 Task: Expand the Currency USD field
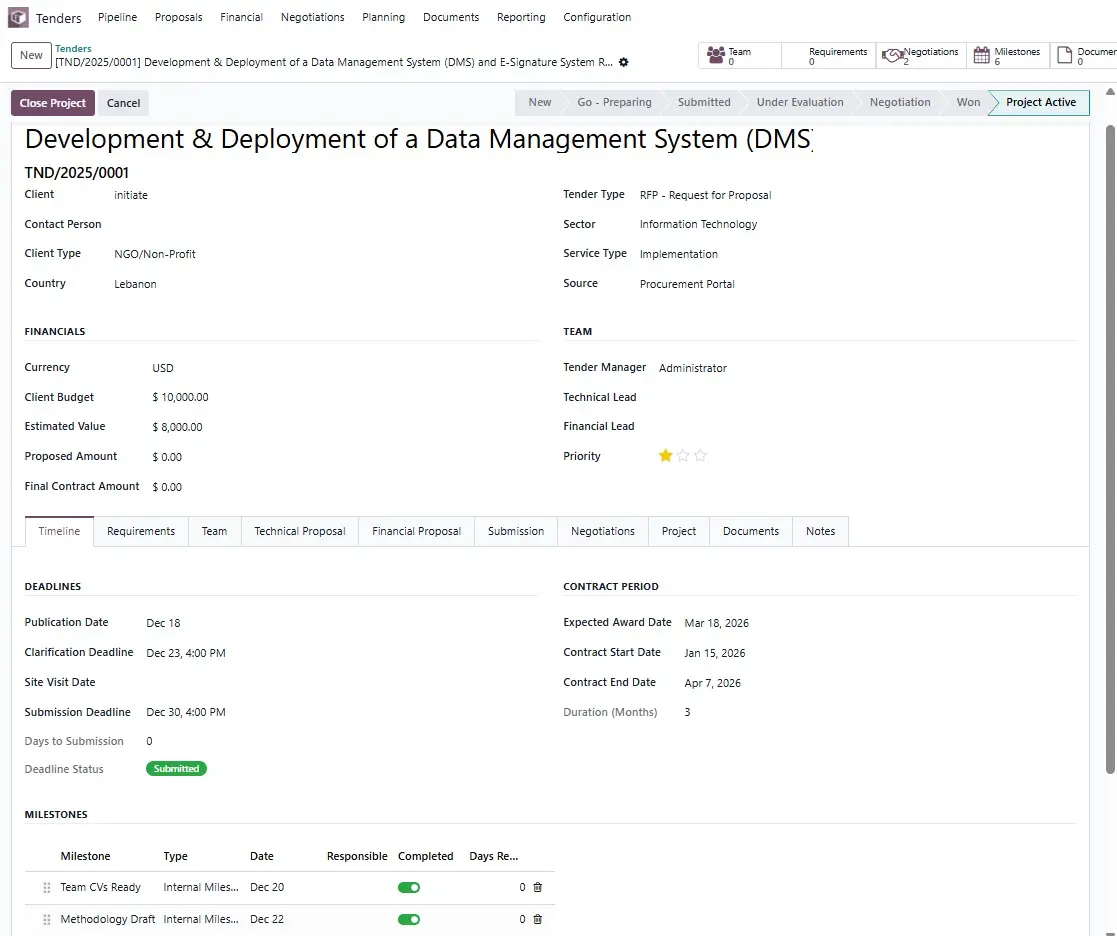click(163, 368)
